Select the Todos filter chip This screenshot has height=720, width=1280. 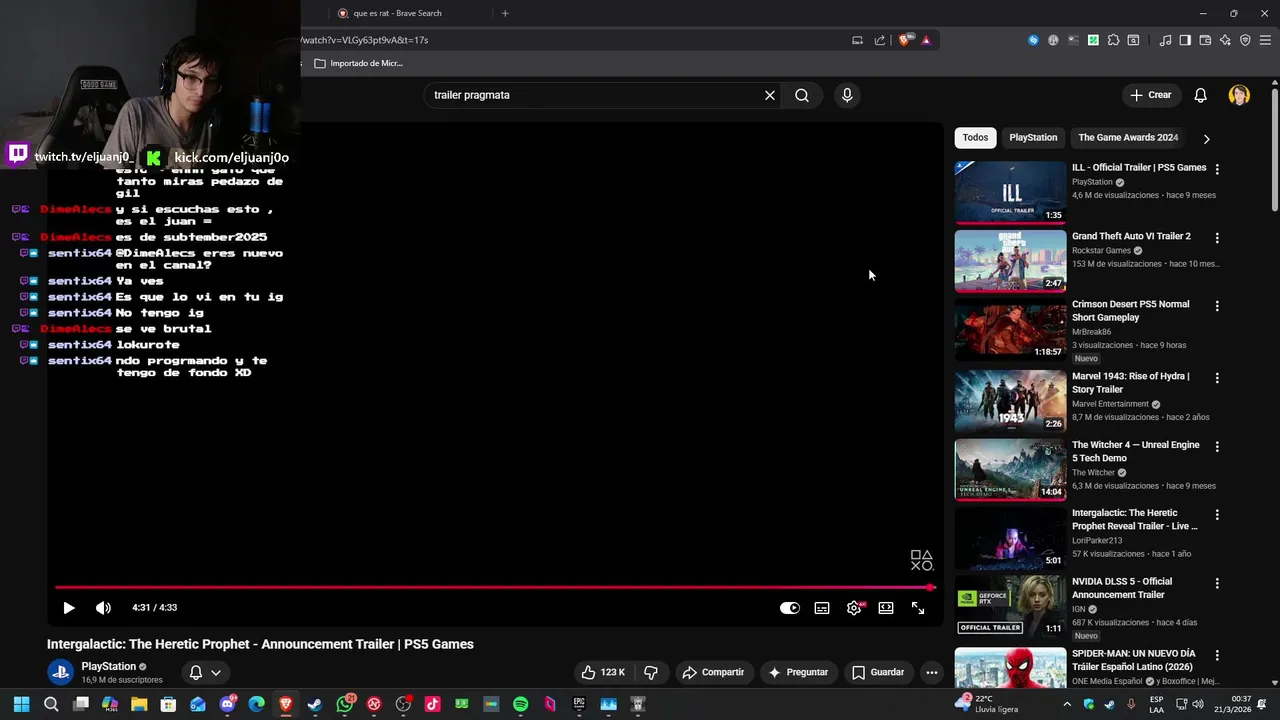coord(975,138)
